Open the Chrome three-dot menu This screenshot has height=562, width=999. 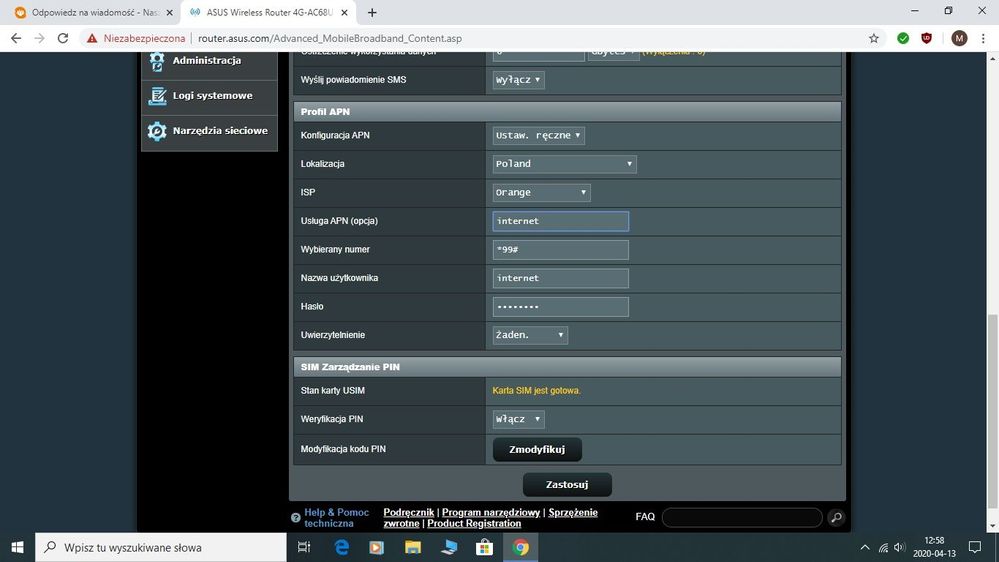(984, 38)
